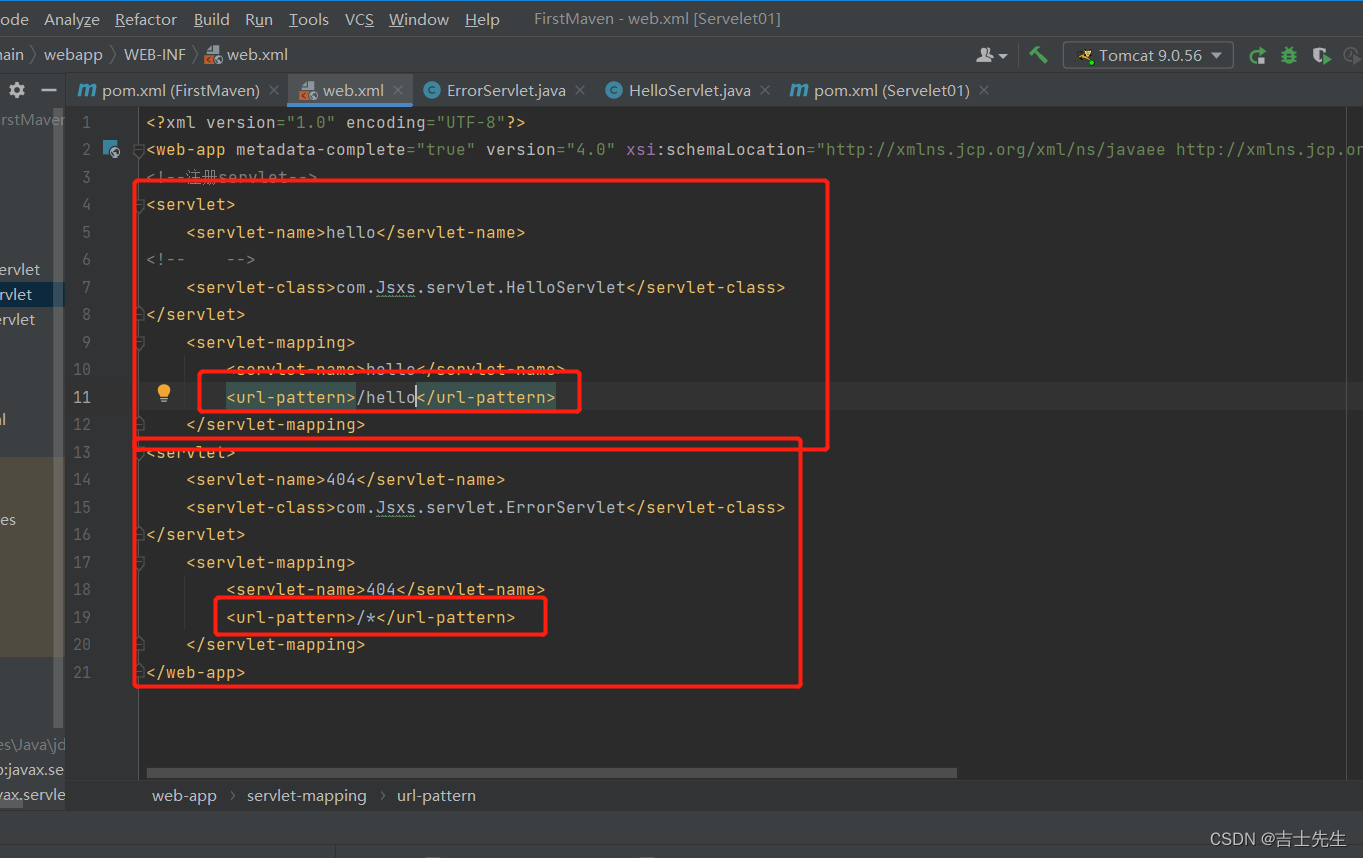
Task: Click the fold end marker on line 16
Action: pos(140,535)
